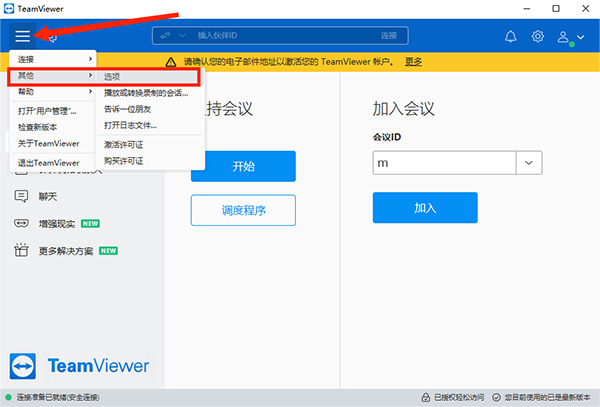Open settings via the gear icon
This screenshot has height=407, width=600.
[x=538, y=36]
